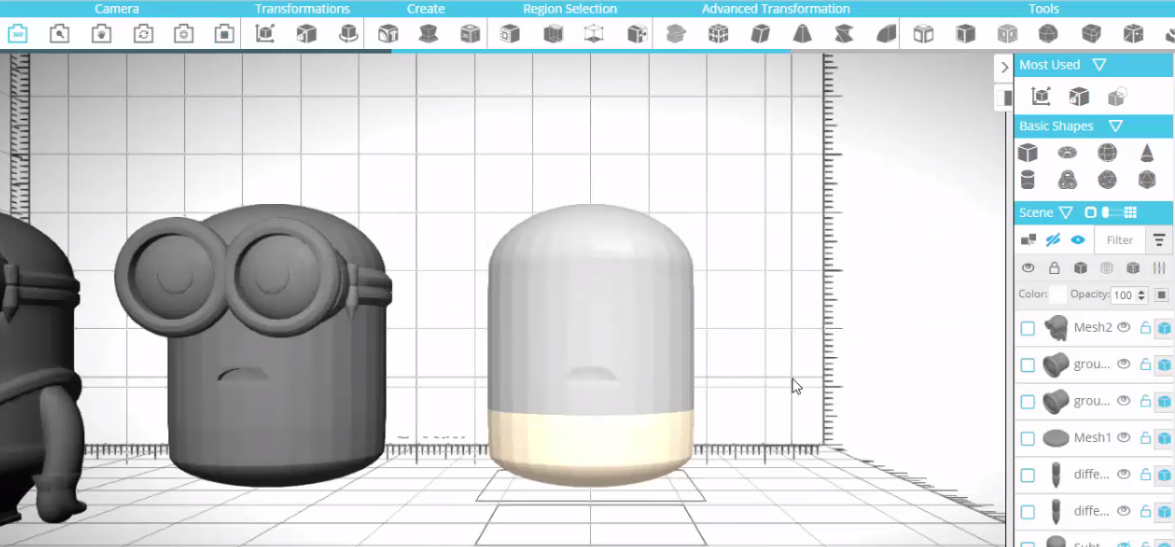Click the Rotate icon in Transformations toolbar
This screenshot has height=547, width=1175.
348,34
